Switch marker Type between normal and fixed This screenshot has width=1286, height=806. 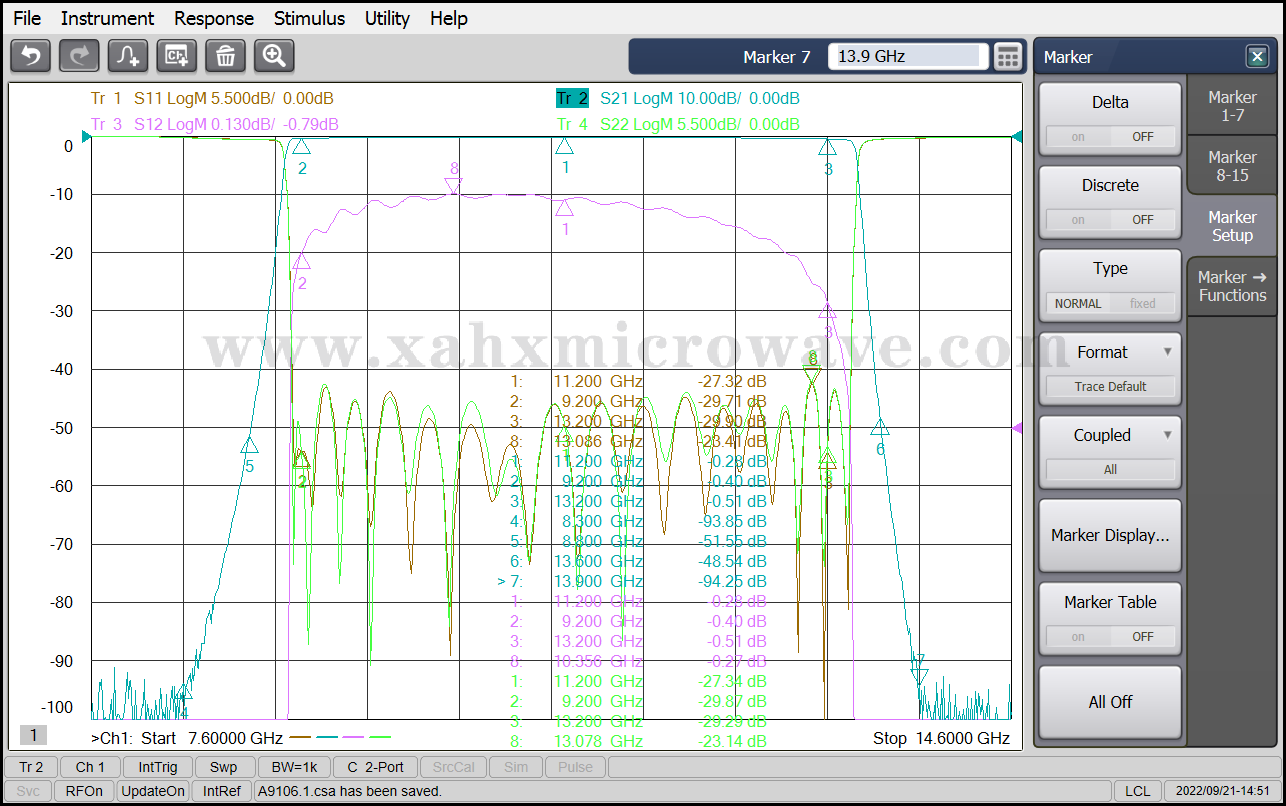[x=1110, y=303]
